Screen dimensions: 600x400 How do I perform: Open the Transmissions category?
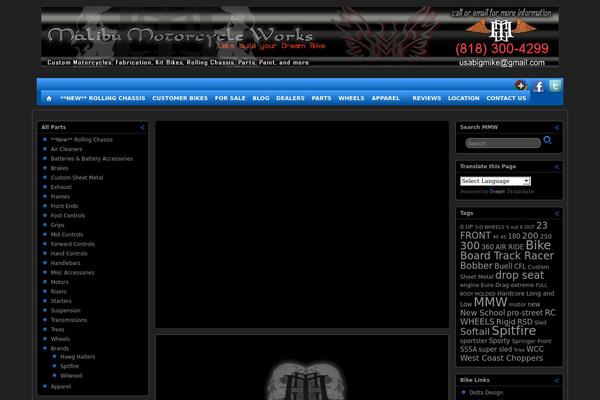click(x=68, y=320)
